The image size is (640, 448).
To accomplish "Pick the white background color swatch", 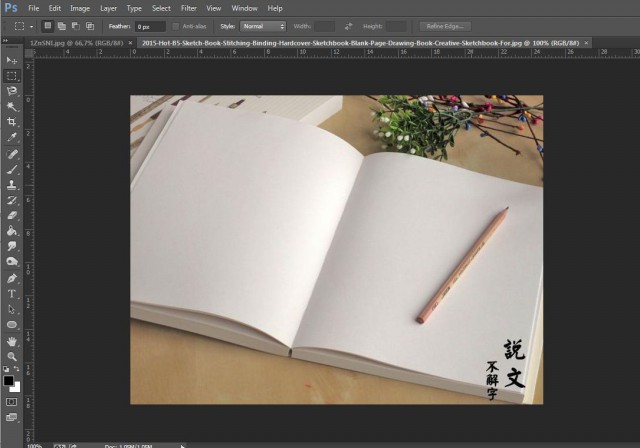I will [17, 388].
